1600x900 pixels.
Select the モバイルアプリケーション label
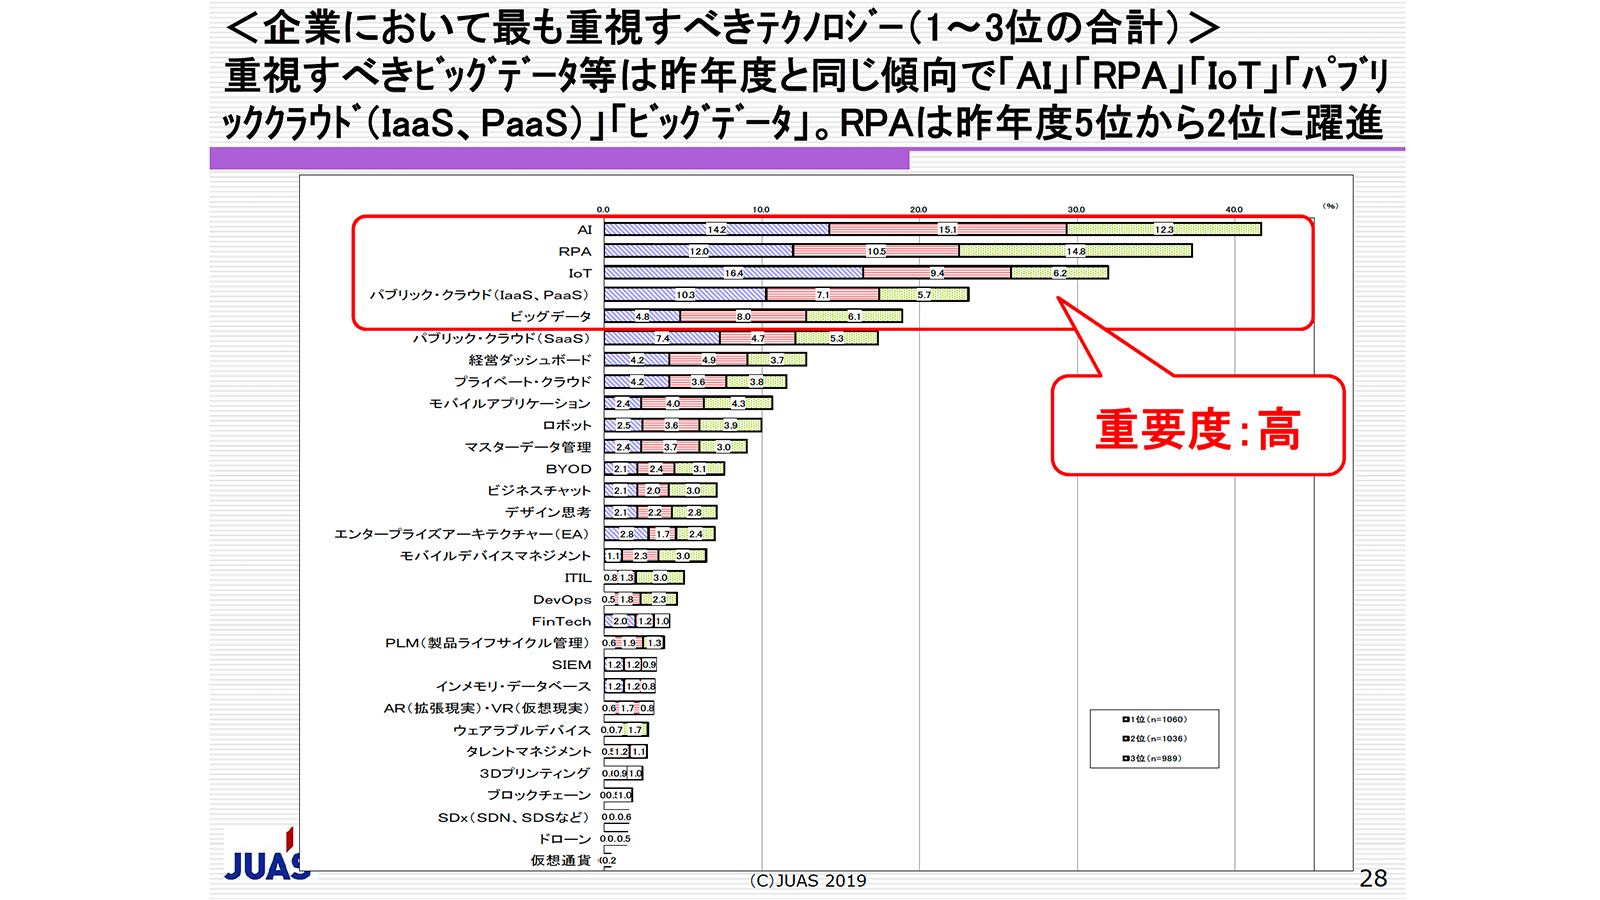point(510,403)
